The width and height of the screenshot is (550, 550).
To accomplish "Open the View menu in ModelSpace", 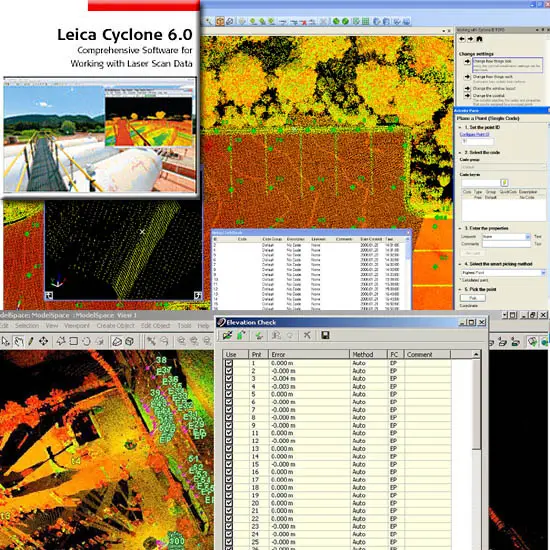I will 52,326.
